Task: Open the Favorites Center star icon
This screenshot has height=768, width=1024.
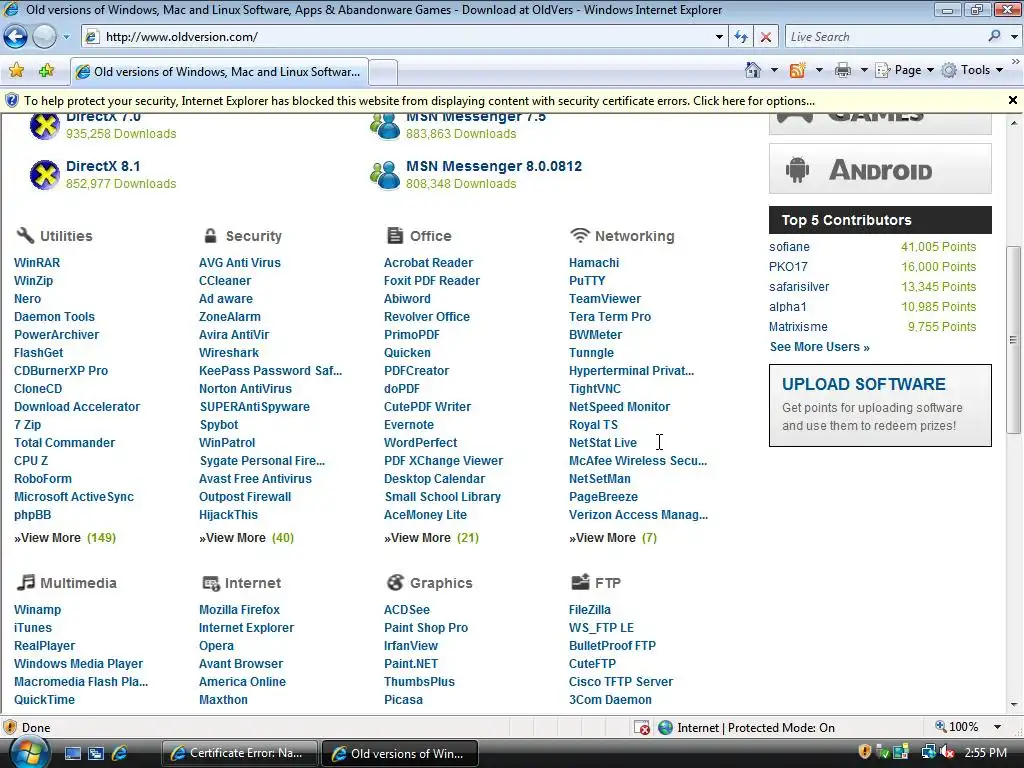Action: pyautogui.click(x=16, y=71)
